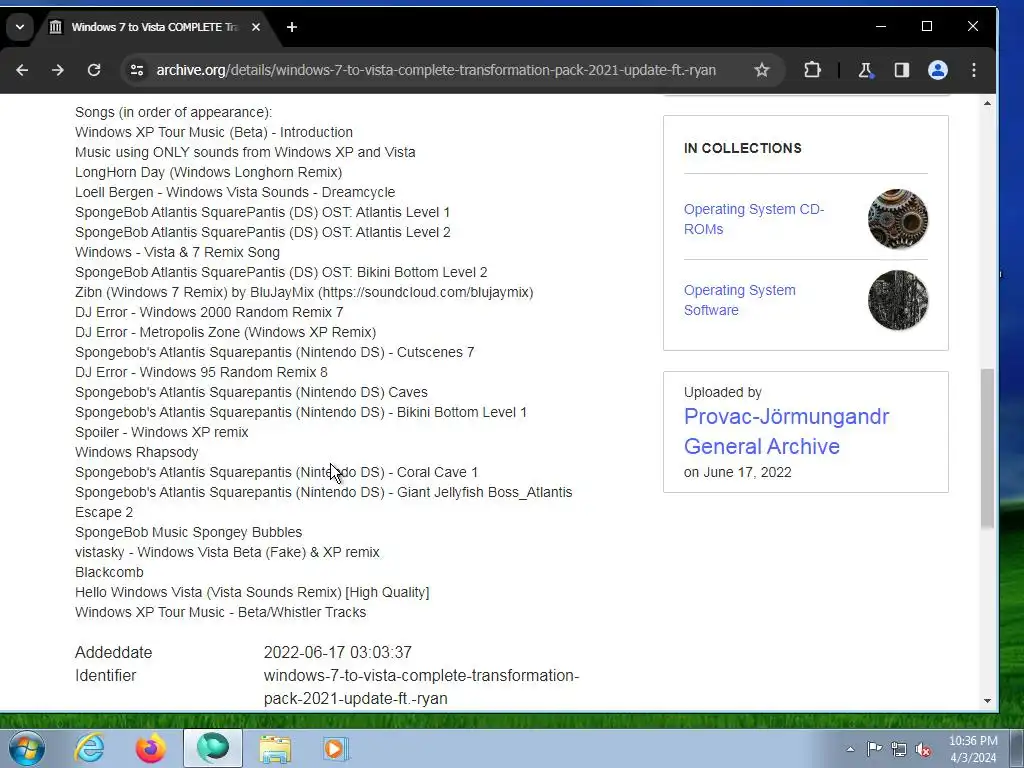This screenshot has height=768, width=1024.
Task: Open the network tray icon
Action: (899, 749)
